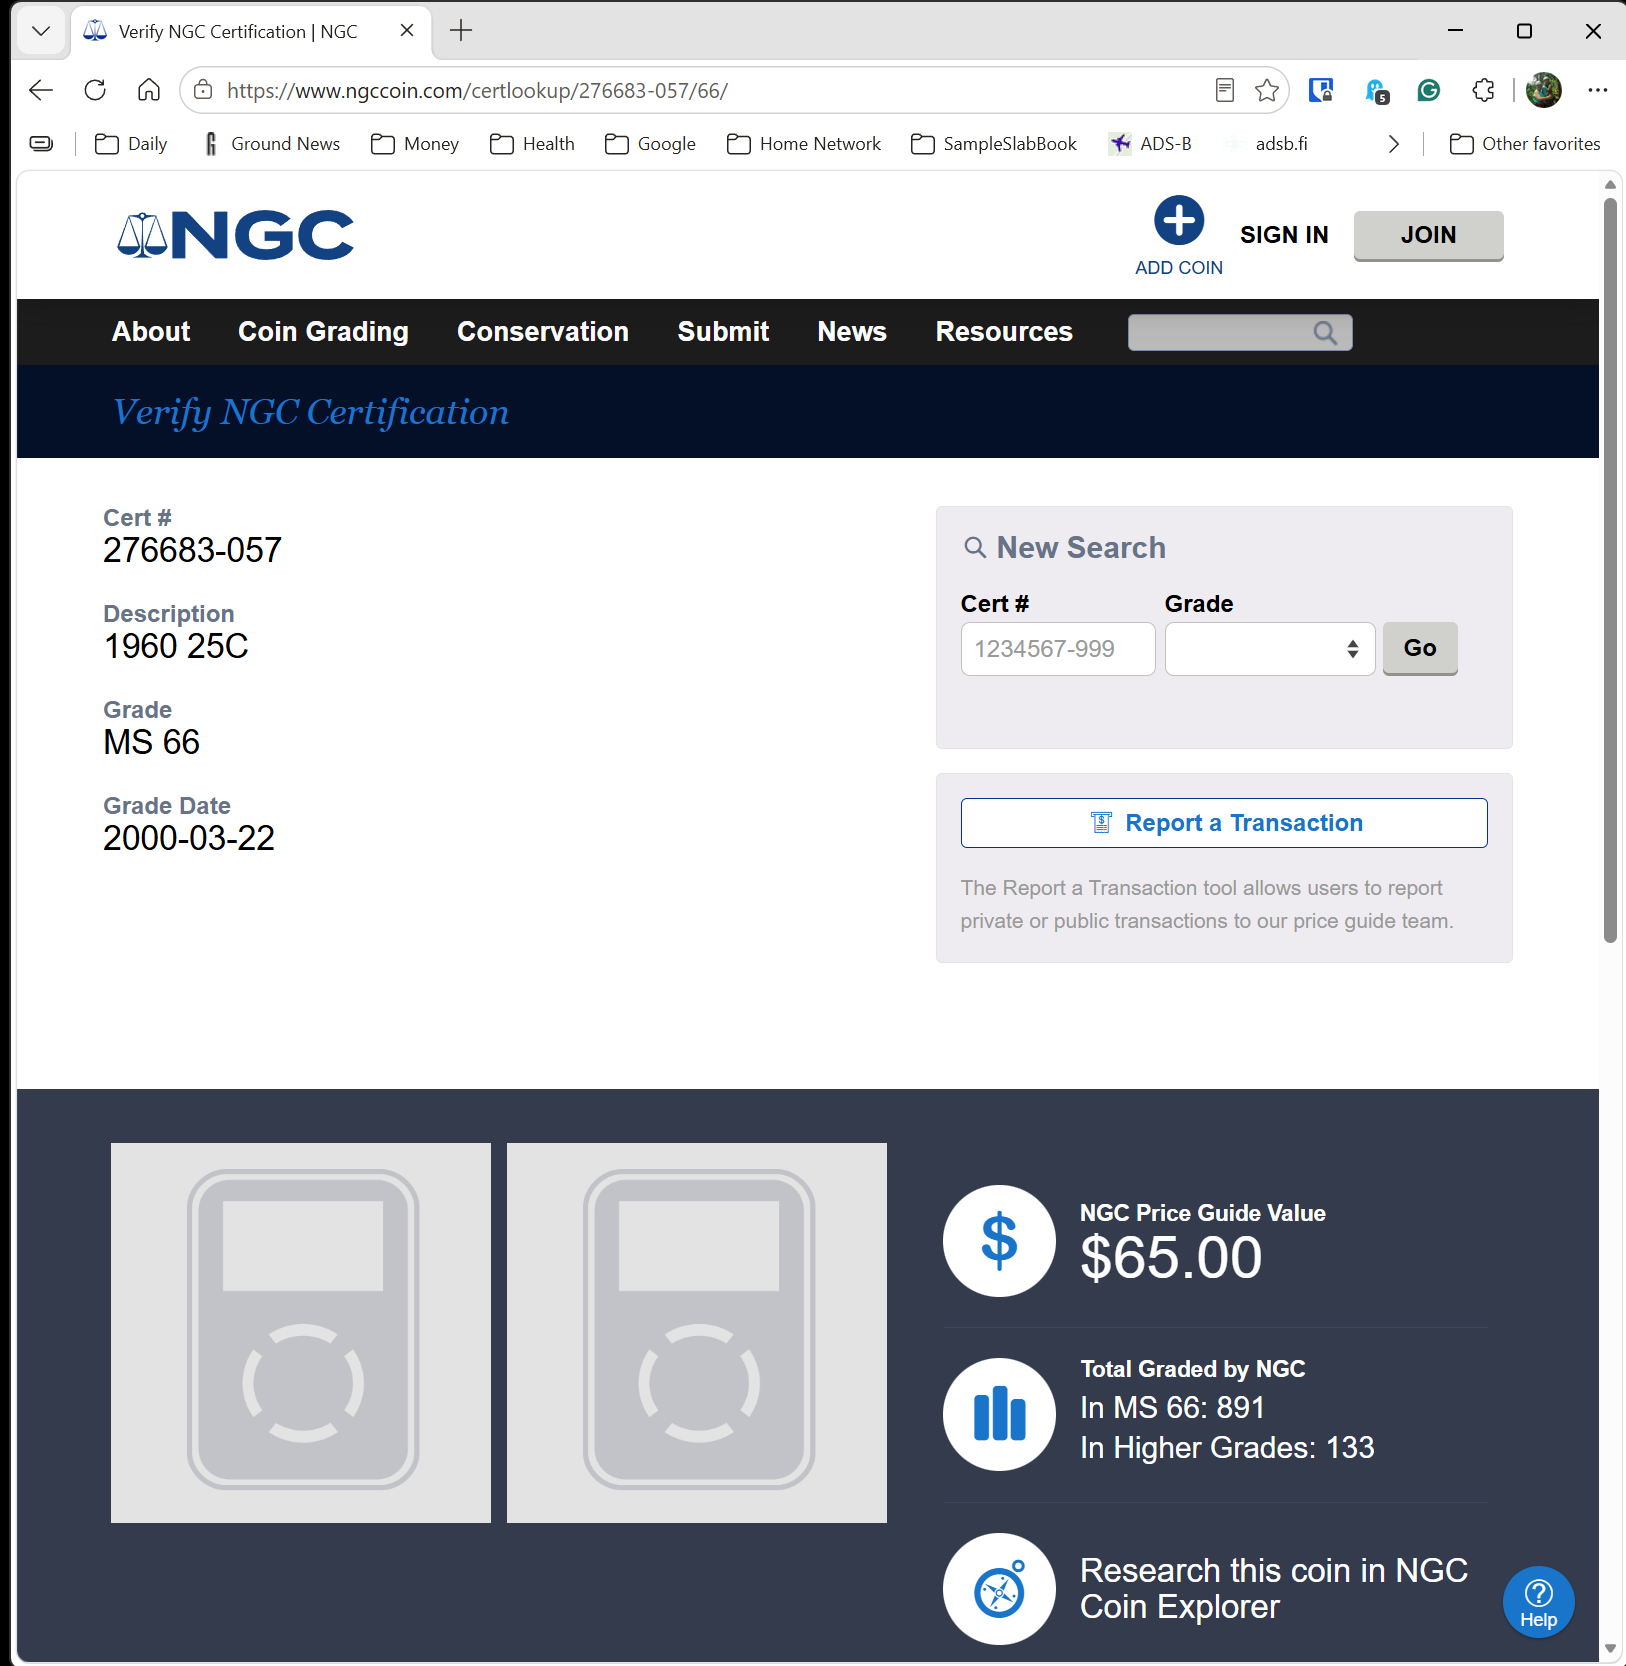Open the Money bookmarks folder
The width and height of the screenshot is (1626, 1666).
414,144
